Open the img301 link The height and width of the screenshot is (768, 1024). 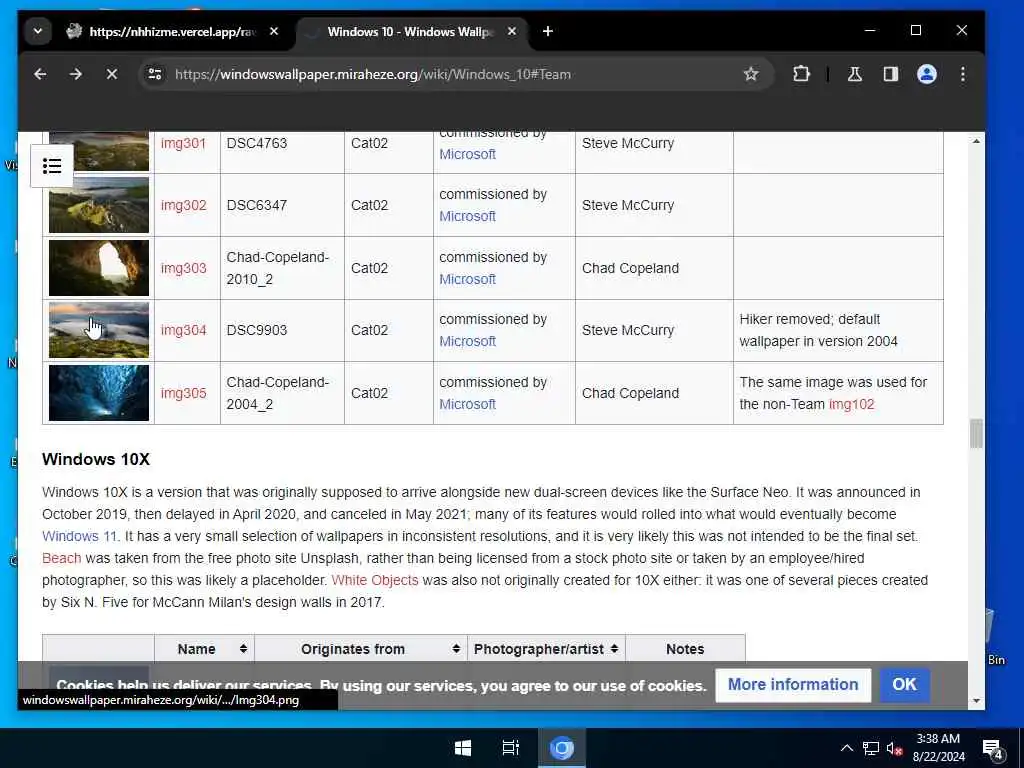[x=184, y=144]
